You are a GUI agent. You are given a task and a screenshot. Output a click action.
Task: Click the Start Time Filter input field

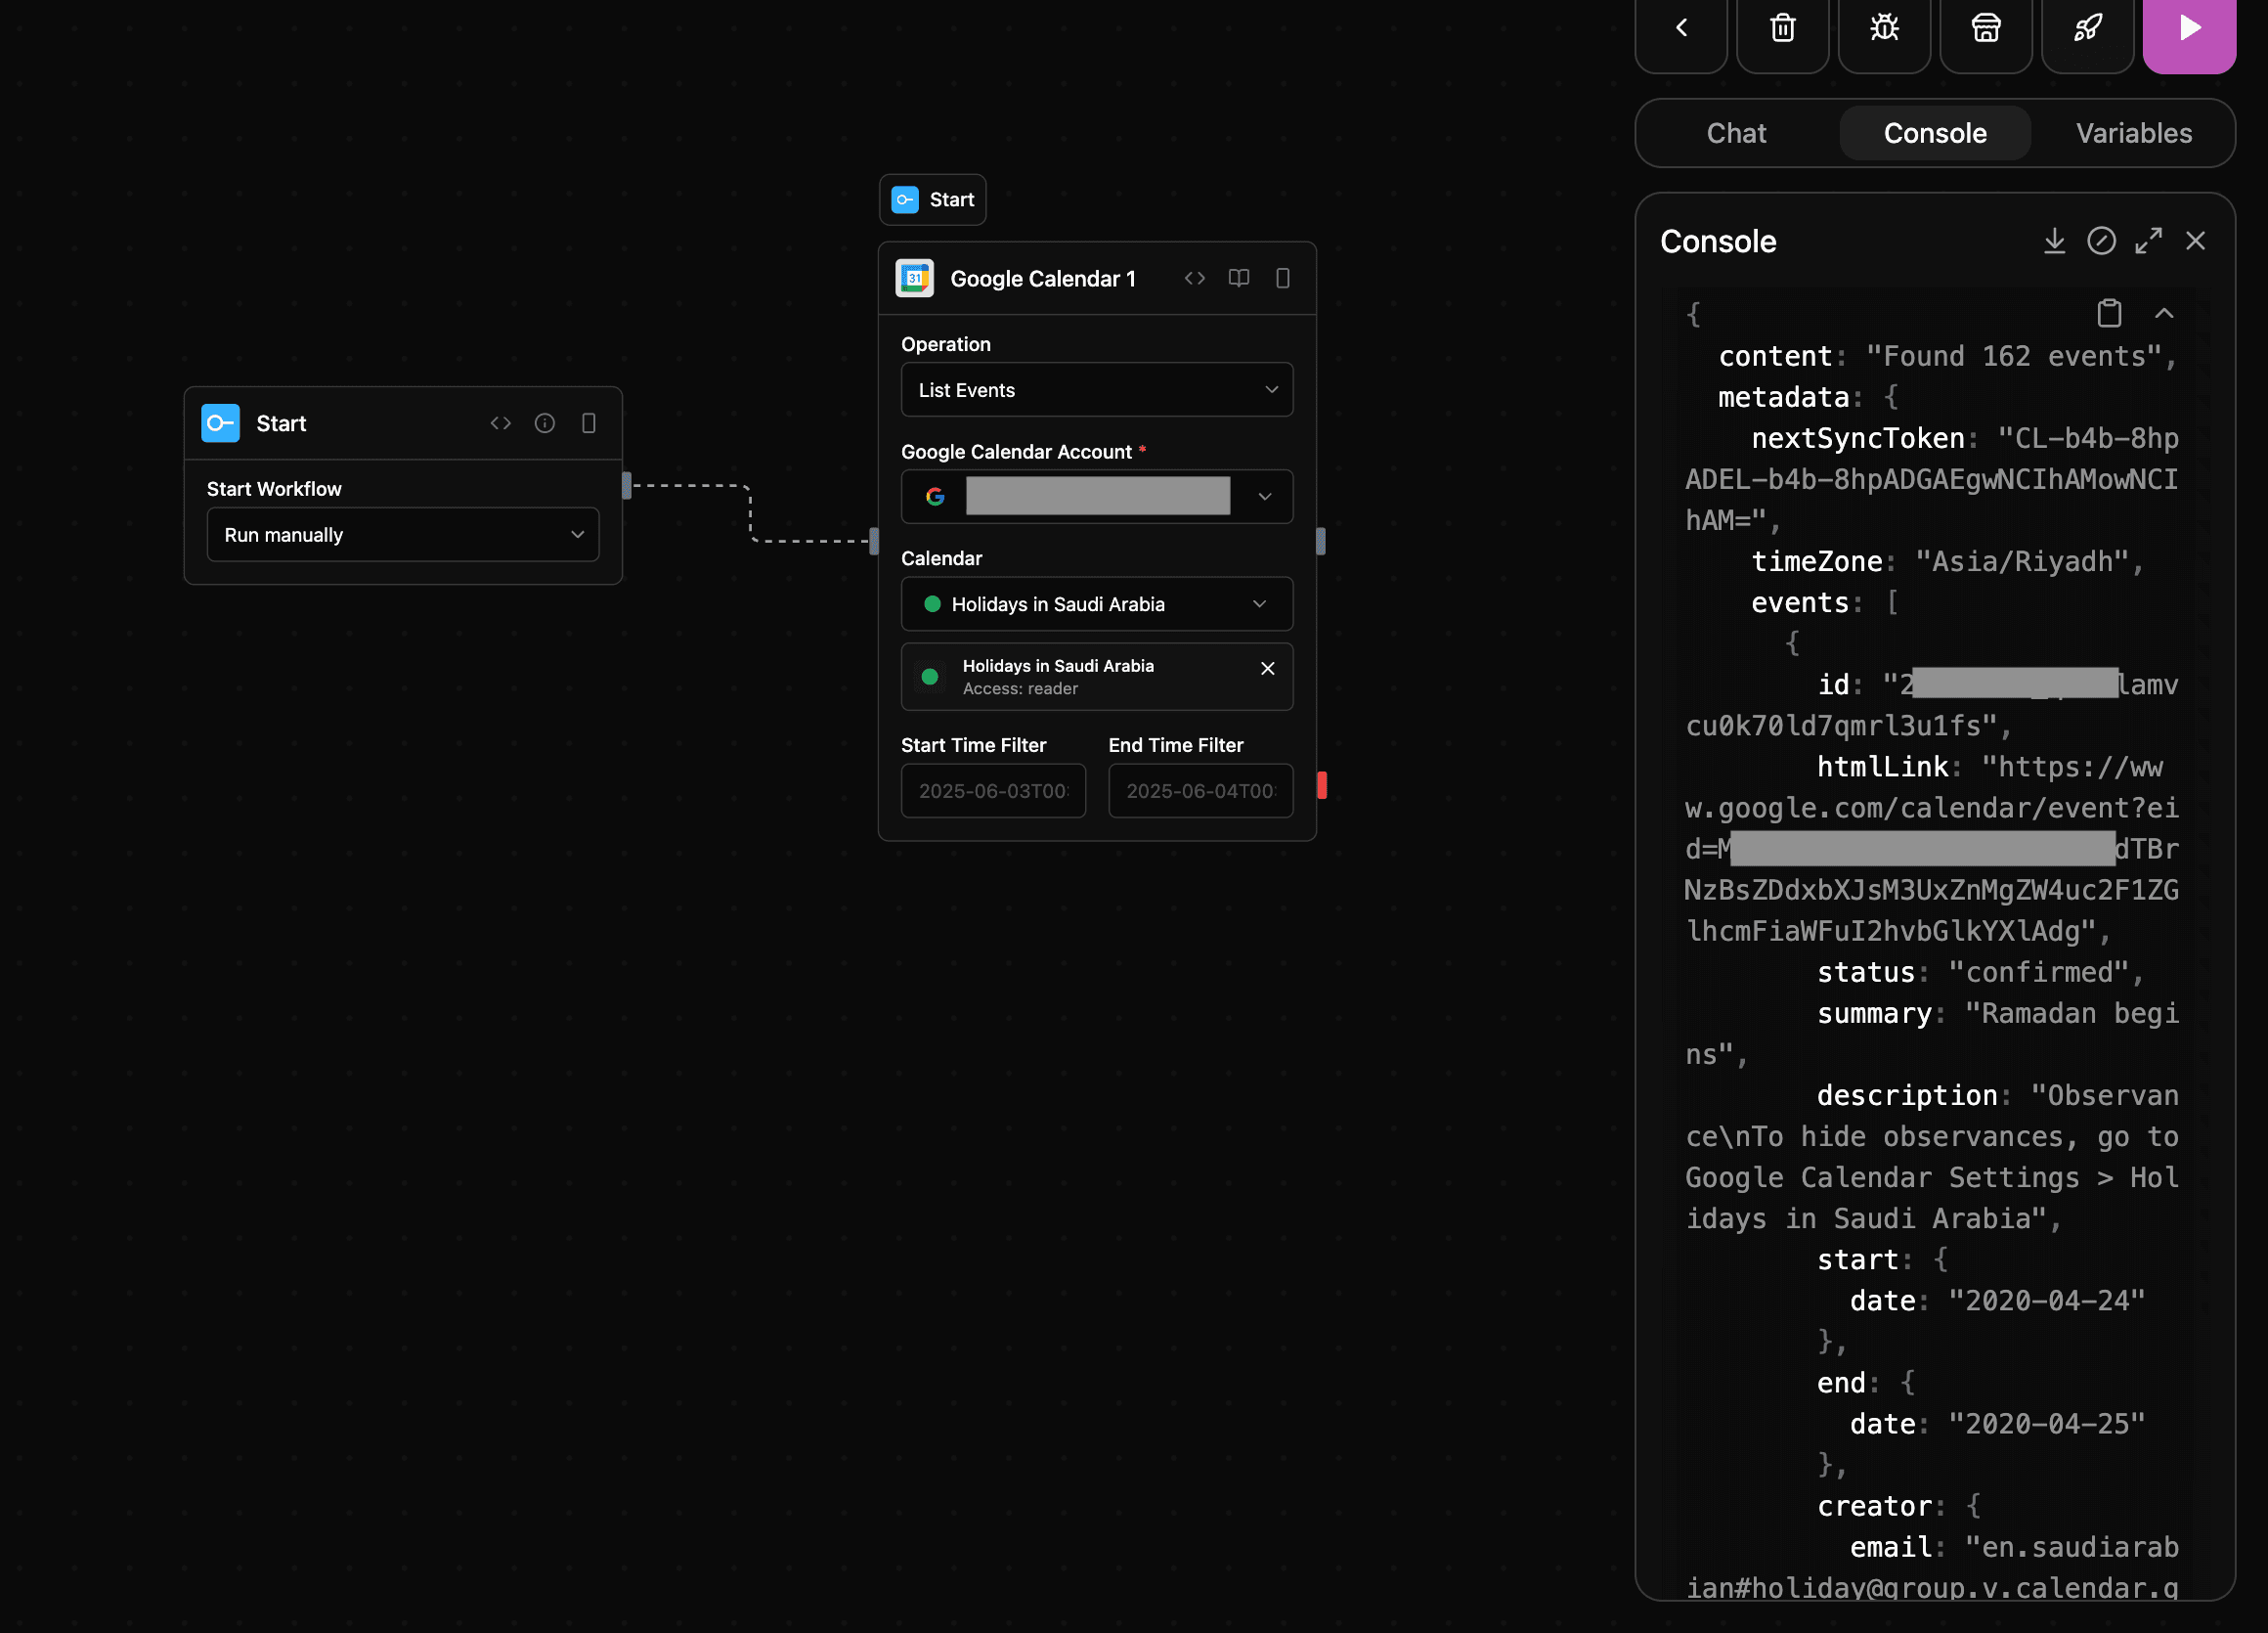click(x=993, y=790)
